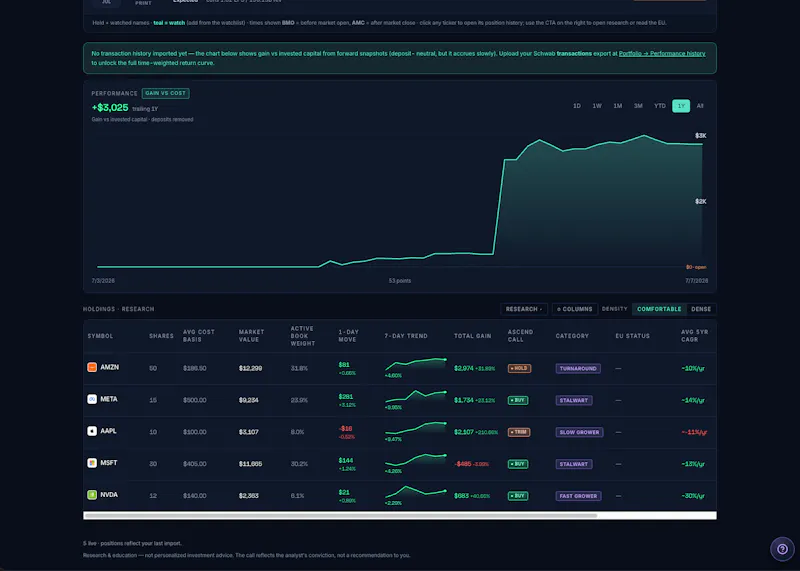Open META 7-day trend sparkline

(415, 396)
